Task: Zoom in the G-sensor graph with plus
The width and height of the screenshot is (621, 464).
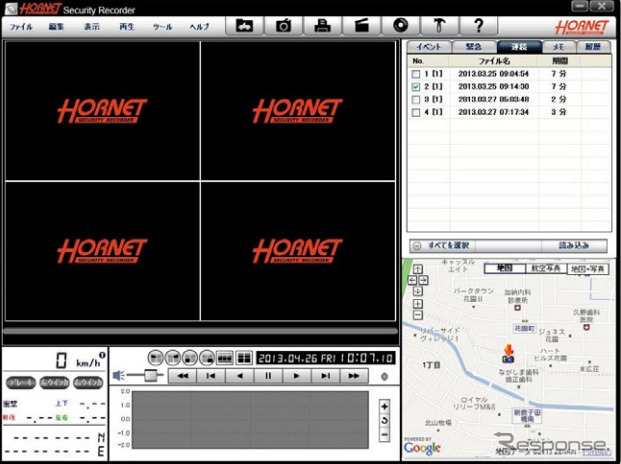Action: tap(384, 406)
